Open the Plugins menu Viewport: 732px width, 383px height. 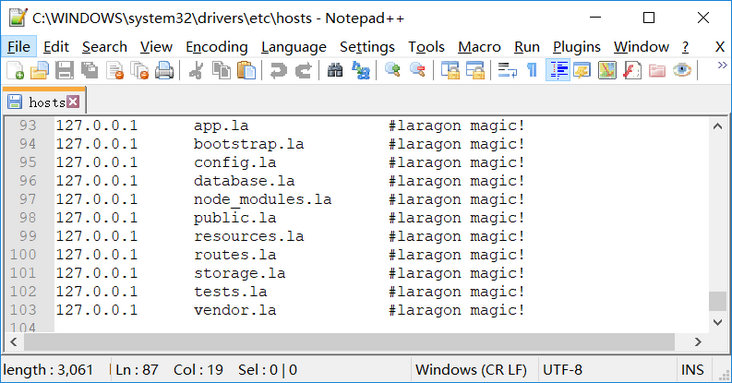[x=577, y=47]
